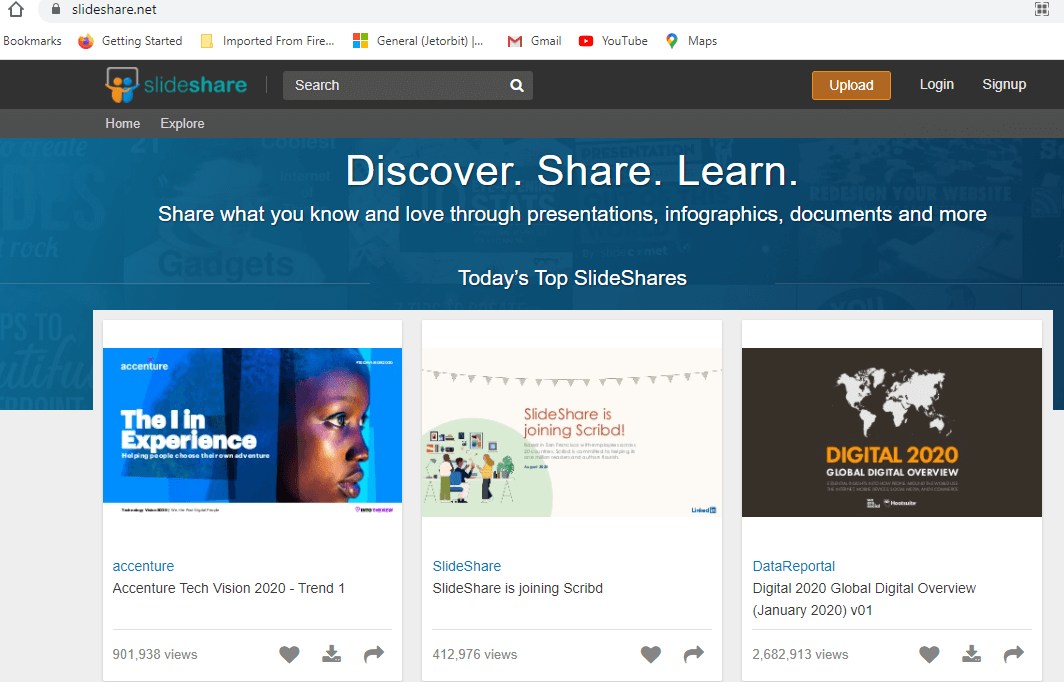Image resolution: width=1064 pixels, height=682 pixels.
Task: Click the orange Upload button
Action: (851, 86)
